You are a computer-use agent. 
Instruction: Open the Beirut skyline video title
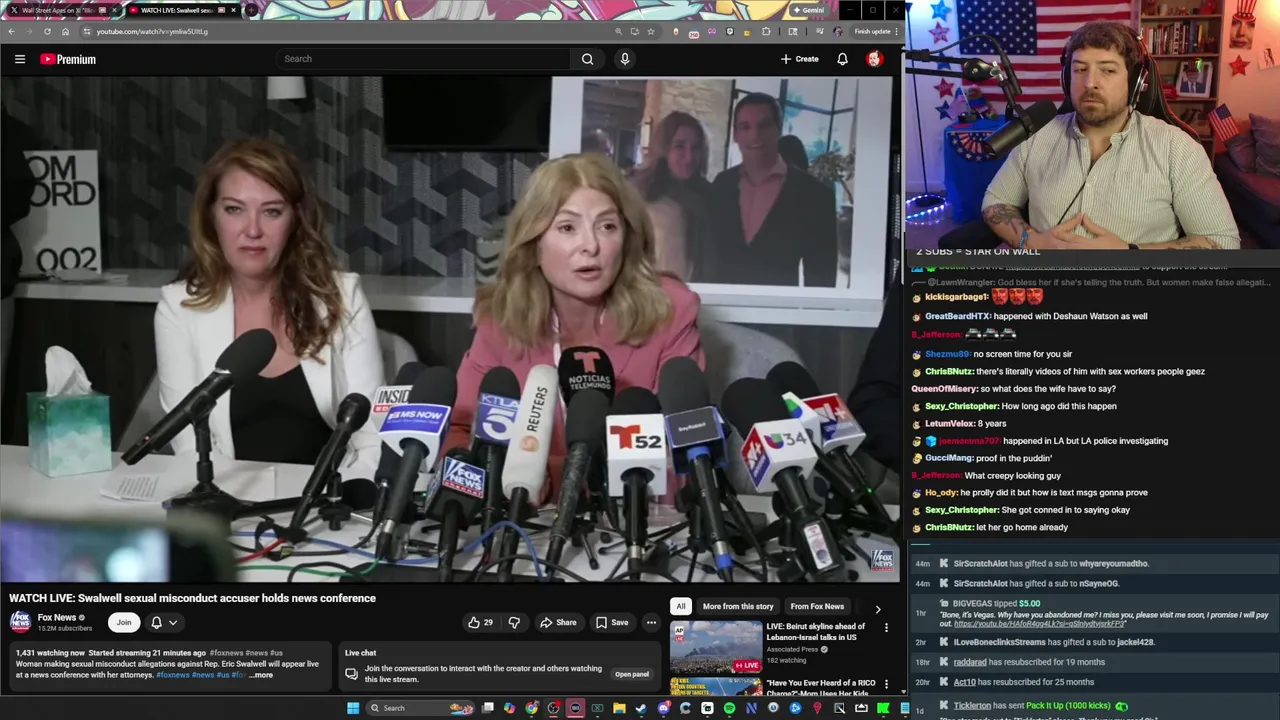(816, 632)
